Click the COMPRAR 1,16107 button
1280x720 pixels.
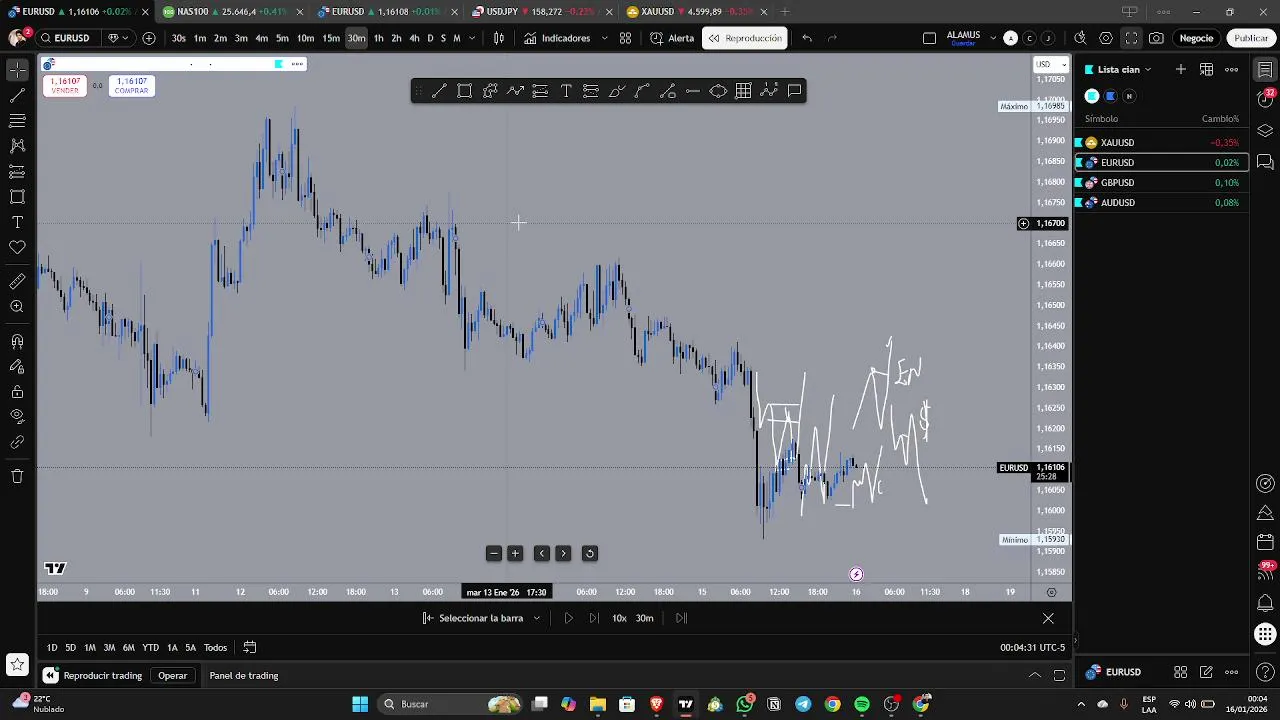point(132,86)
